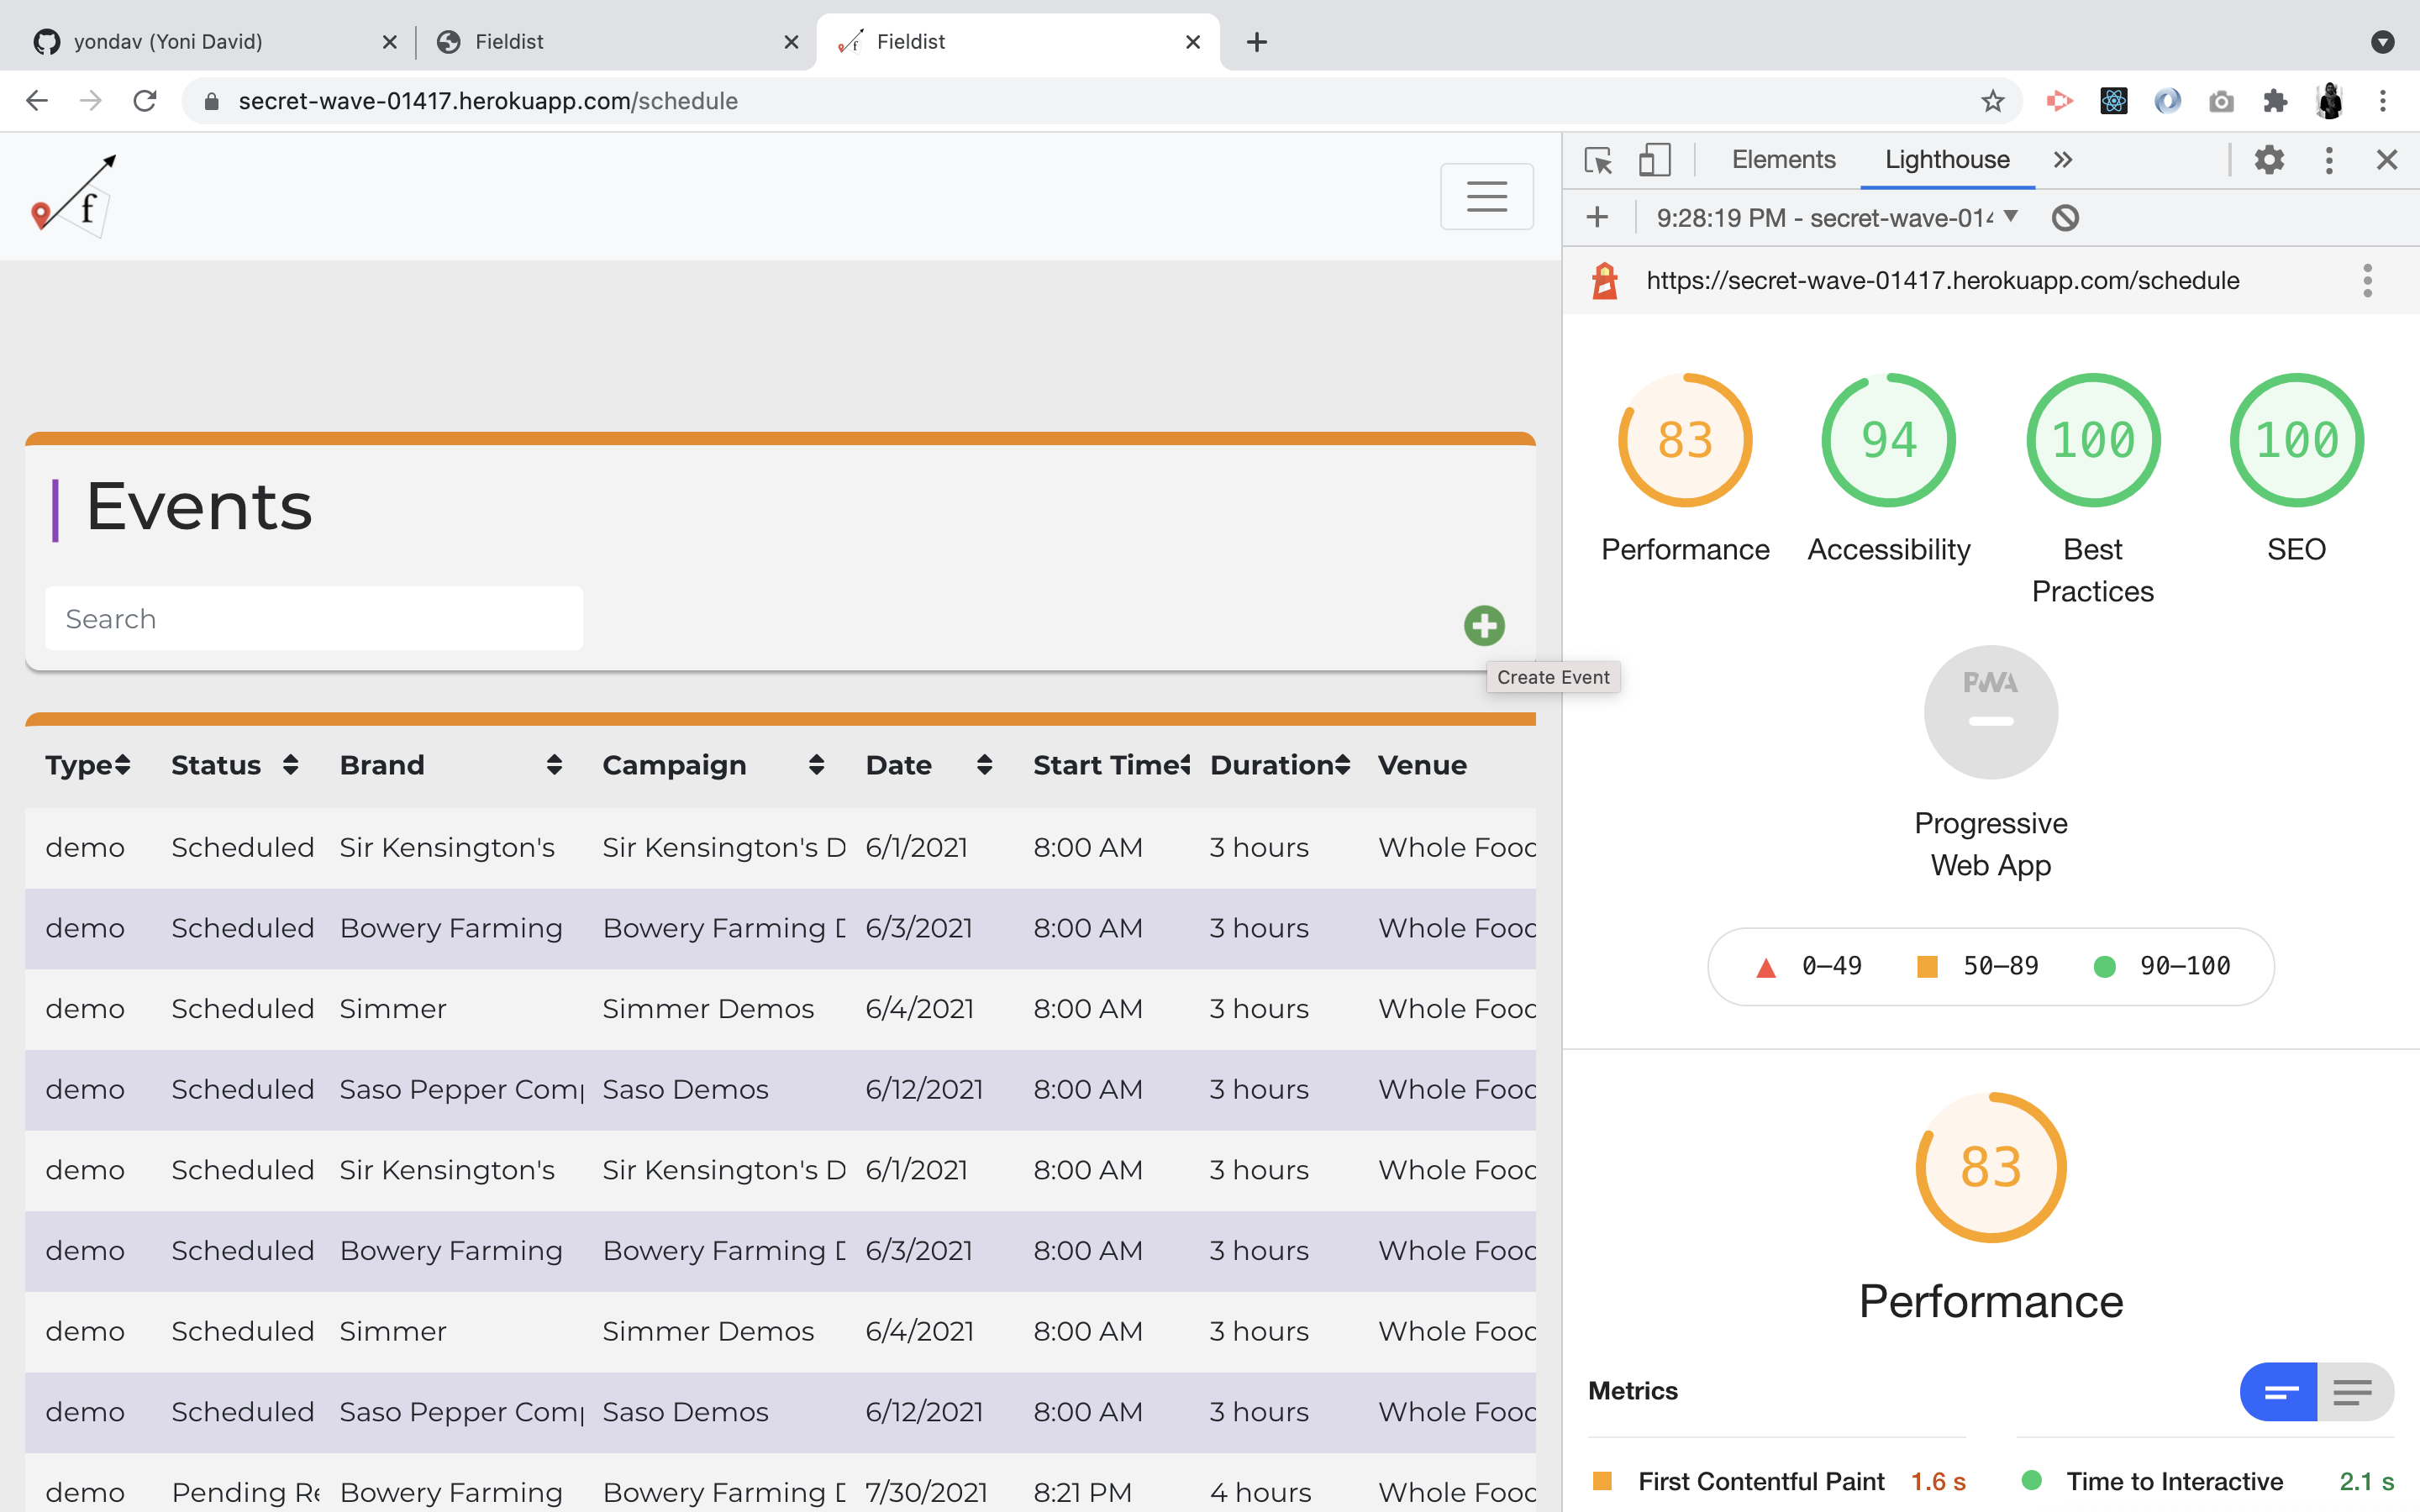Click the camera screenshot extension icon
This screenshot has height=1512, width=2420.
[2221, 101]
